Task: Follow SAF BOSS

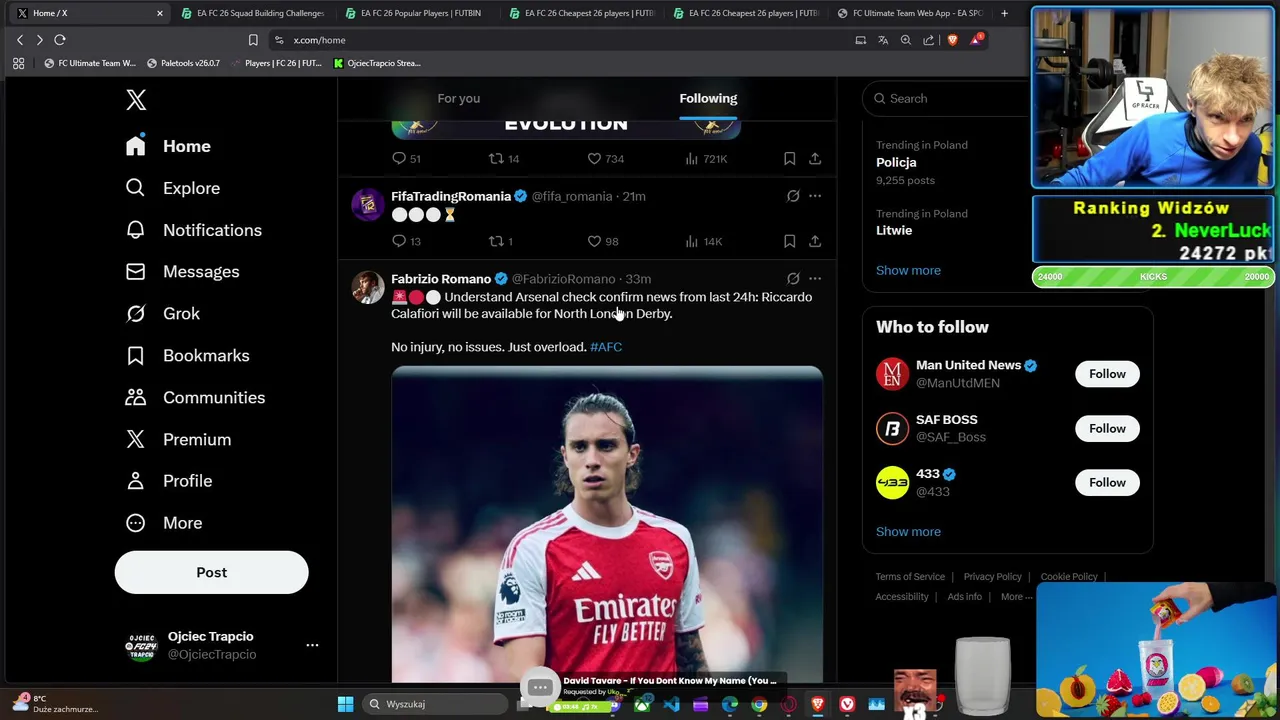Action: coord(1107,428)
